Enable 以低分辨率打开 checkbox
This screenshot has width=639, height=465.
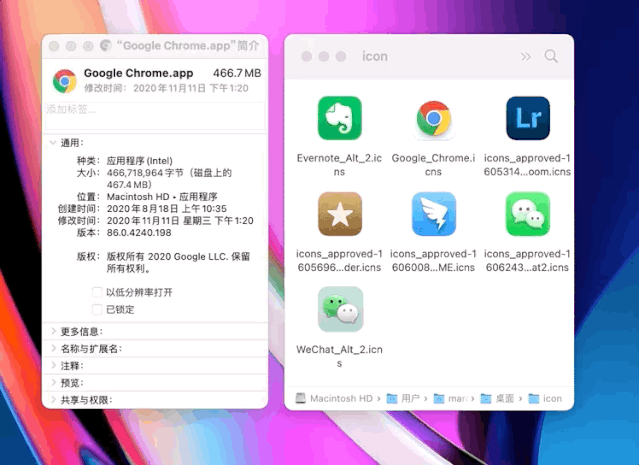pos(97,292)
